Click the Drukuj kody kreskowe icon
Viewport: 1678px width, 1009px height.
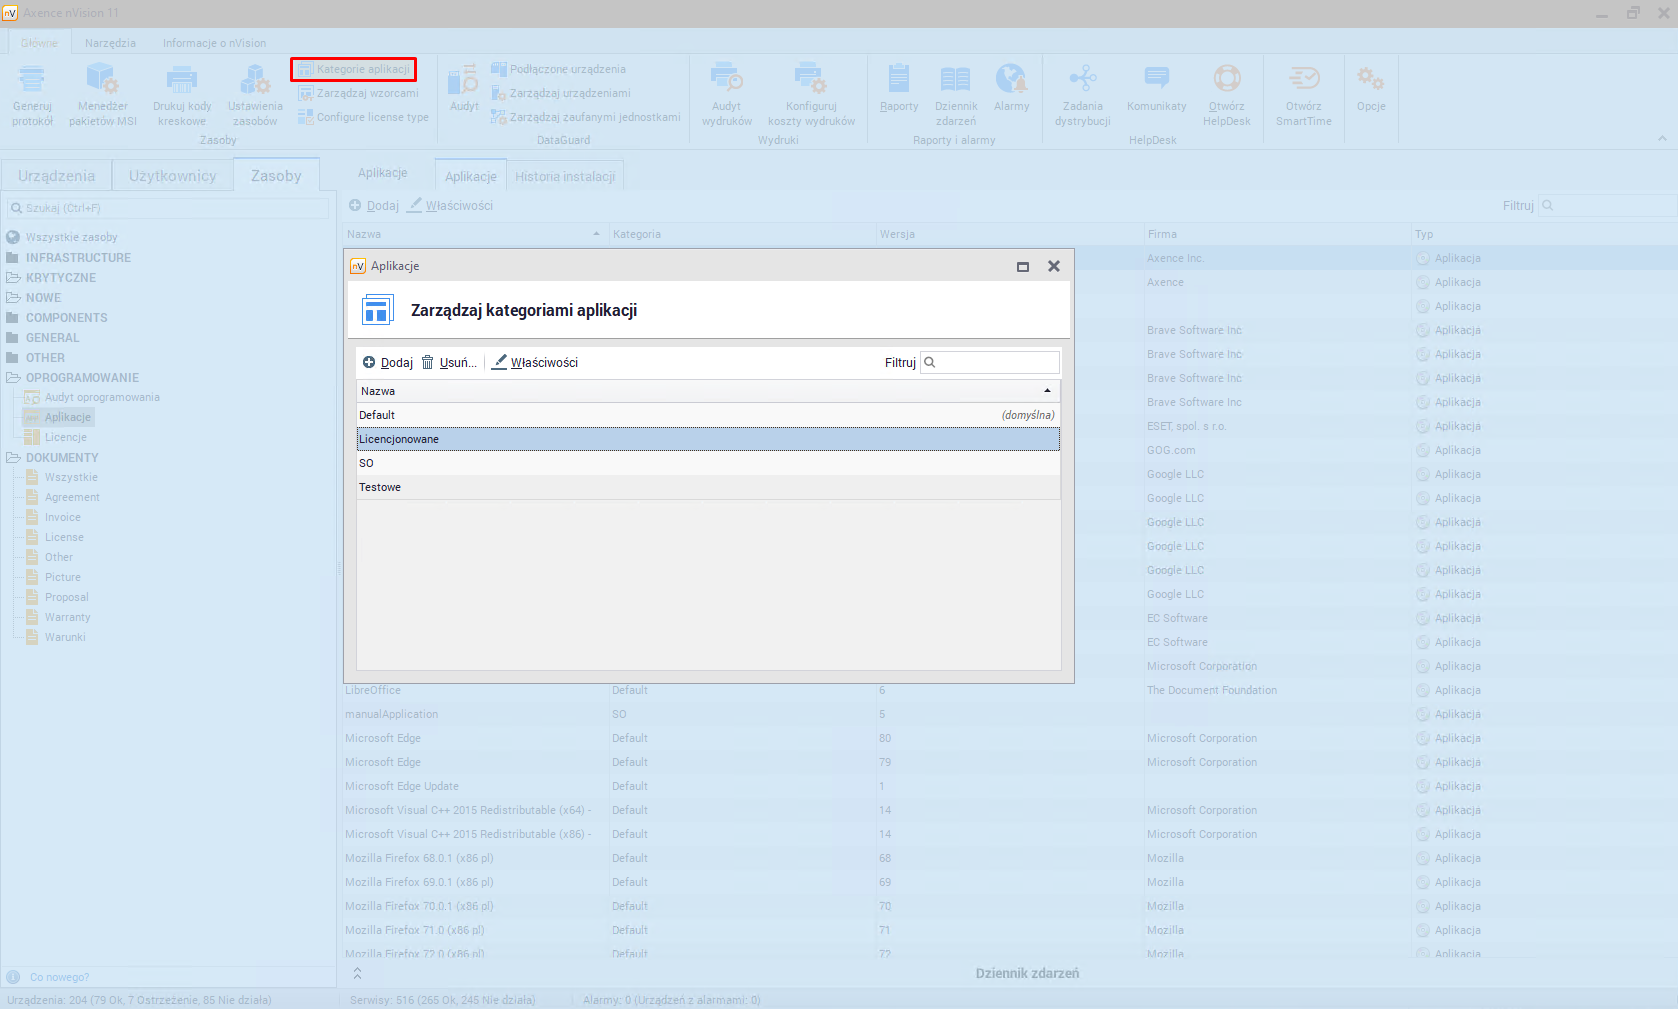[182, 80]
